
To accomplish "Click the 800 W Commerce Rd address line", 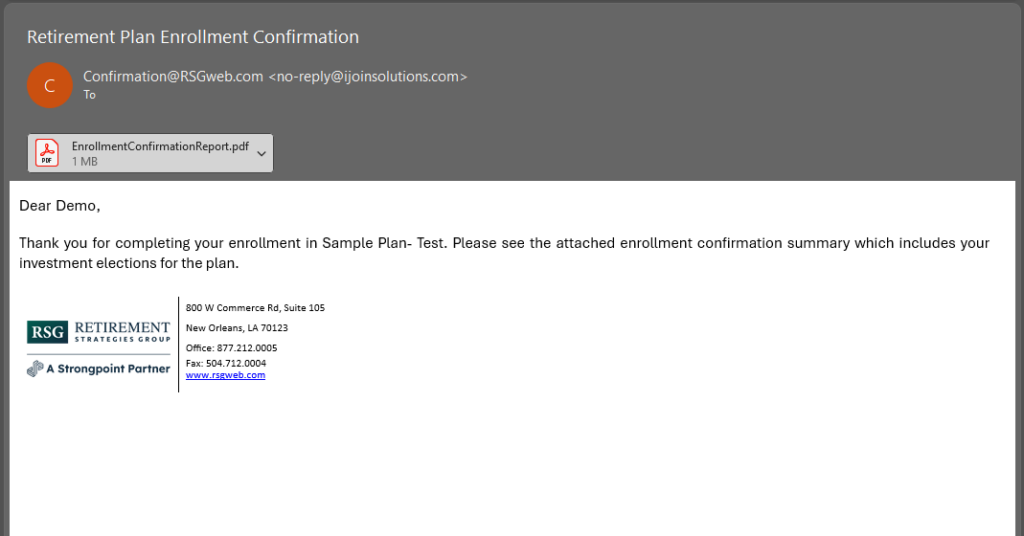I will (255, 308).
